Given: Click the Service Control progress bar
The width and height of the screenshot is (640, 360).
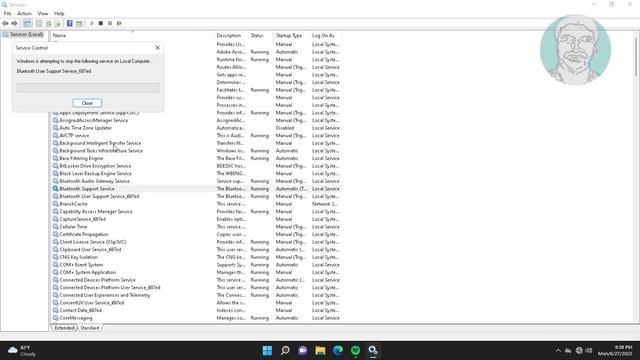Looking at the screenshot, I should [88, 88].
